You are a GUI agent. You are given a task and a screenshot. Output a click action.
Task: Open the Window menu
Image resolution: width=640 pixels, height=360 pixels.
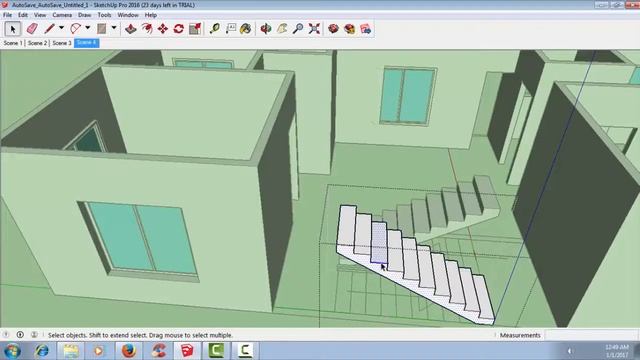pos(128,15)
